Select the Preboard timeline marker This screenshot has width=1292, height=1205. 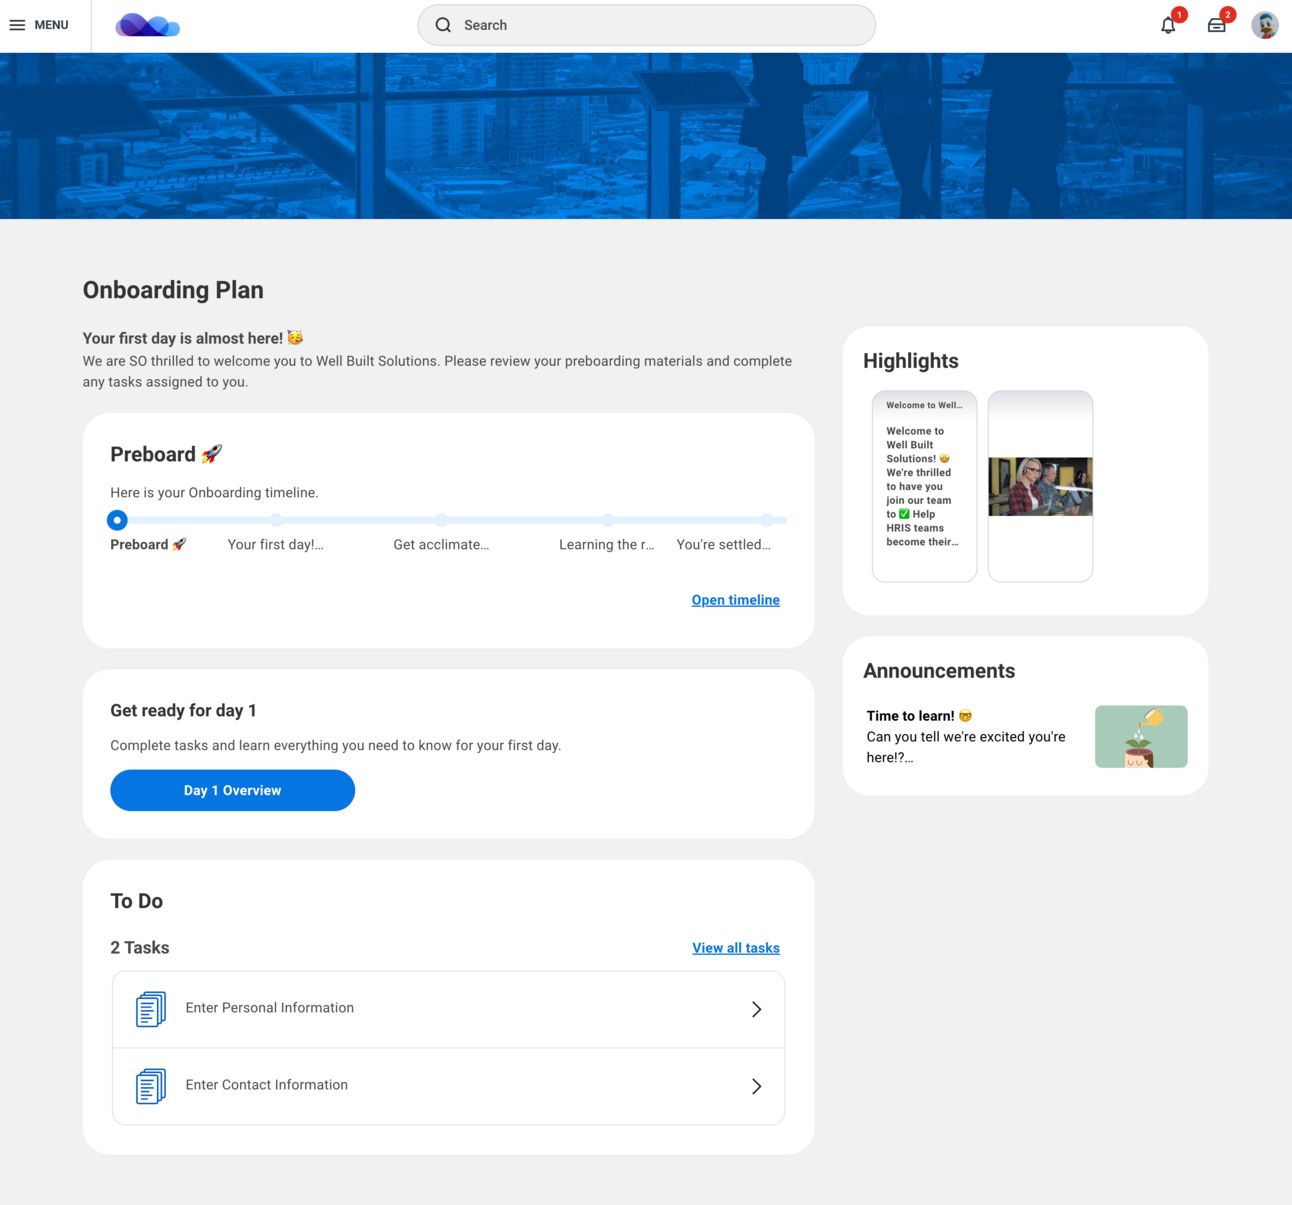coord(117,520)
